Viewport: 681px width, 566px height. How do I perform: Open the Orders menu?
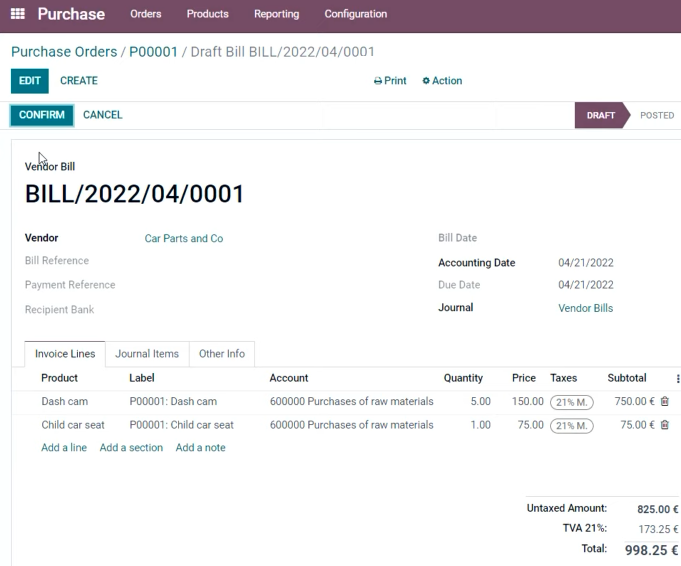[x=145, y=14]
